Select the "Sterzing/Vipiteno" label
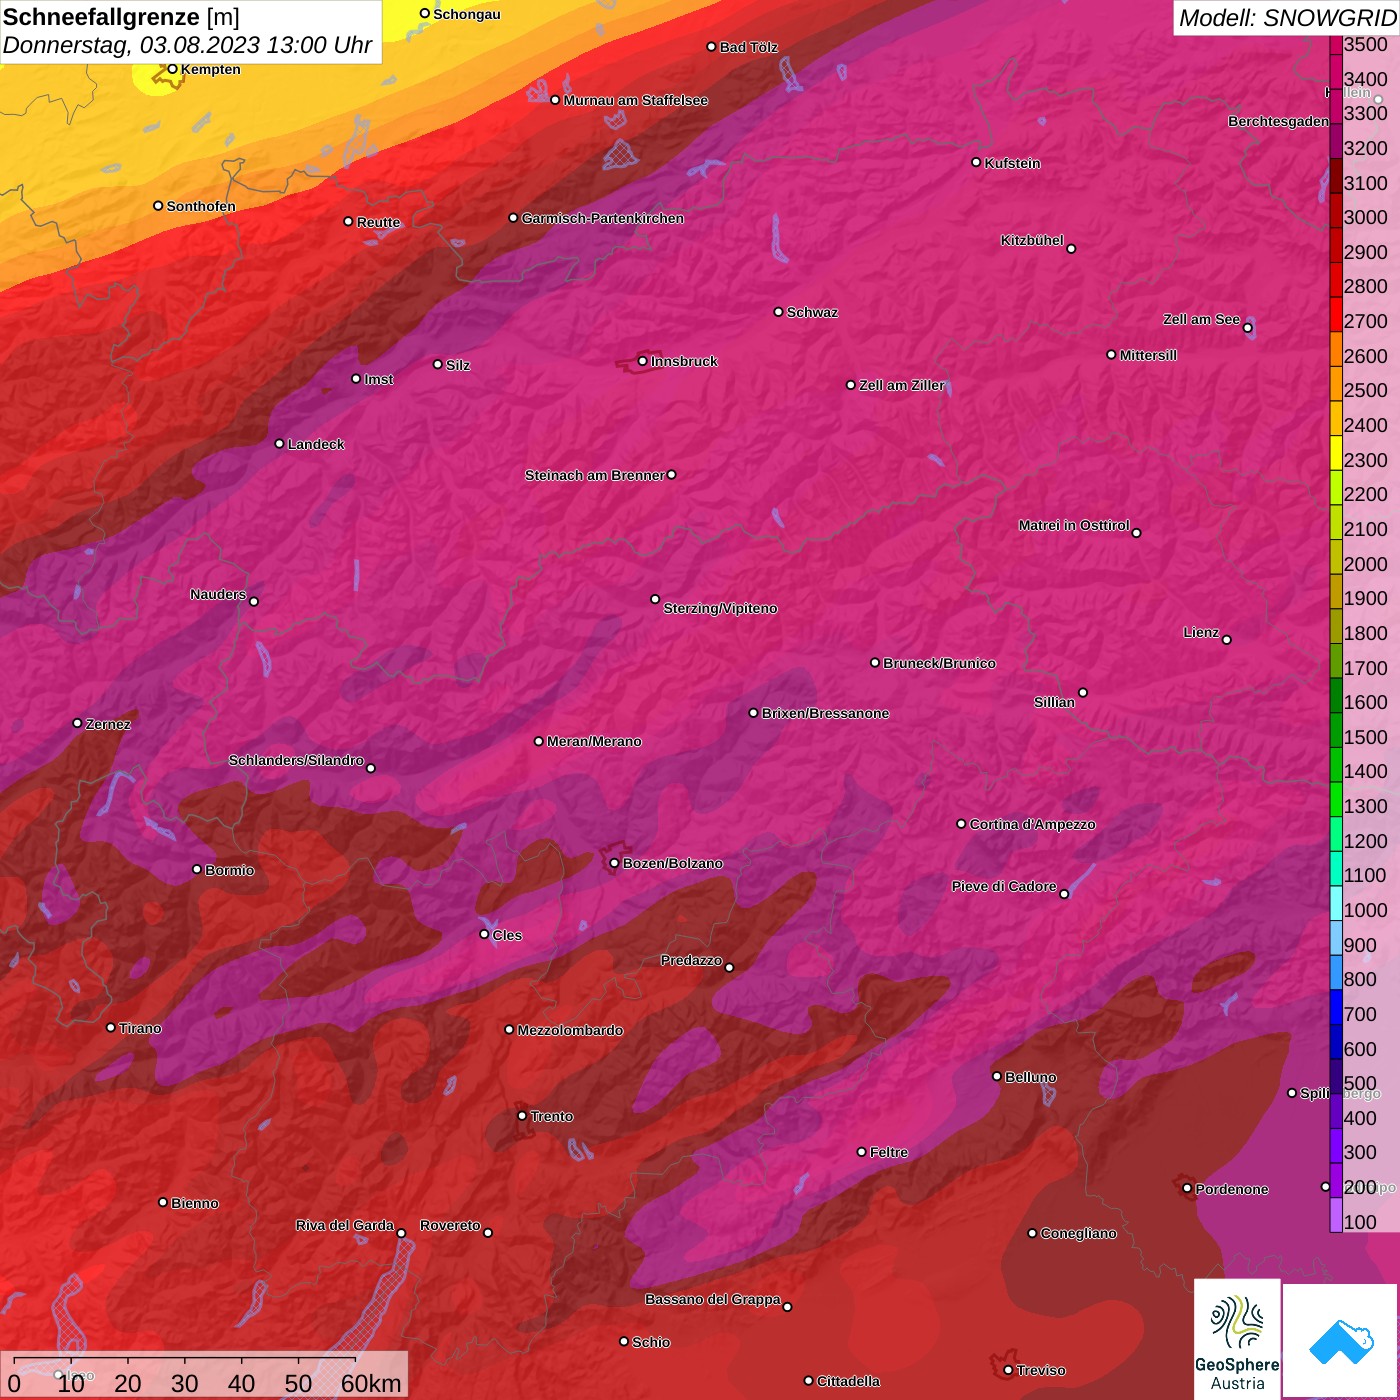The width and height of the screenshot is (1400, 1400). [720, 608]
